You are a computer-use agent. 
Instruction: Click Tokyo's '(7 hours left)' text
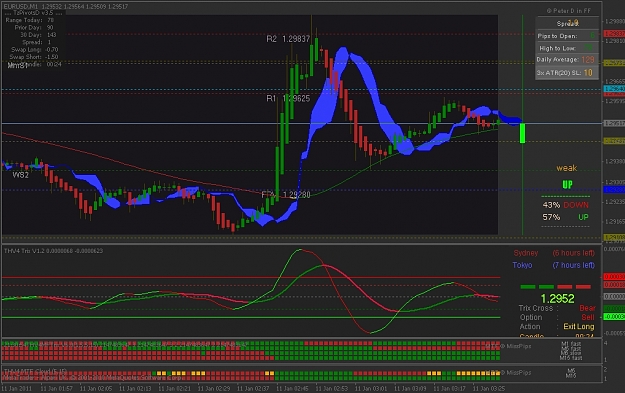[x=574, y=265]
